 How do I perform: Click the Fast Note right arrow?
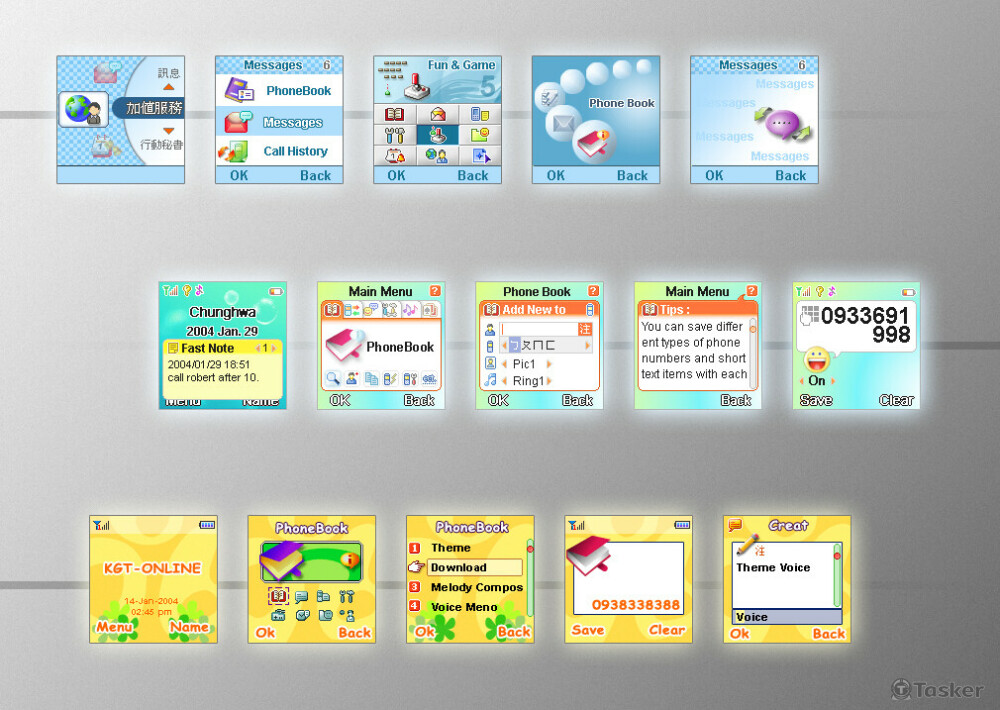tap(274, 348)
